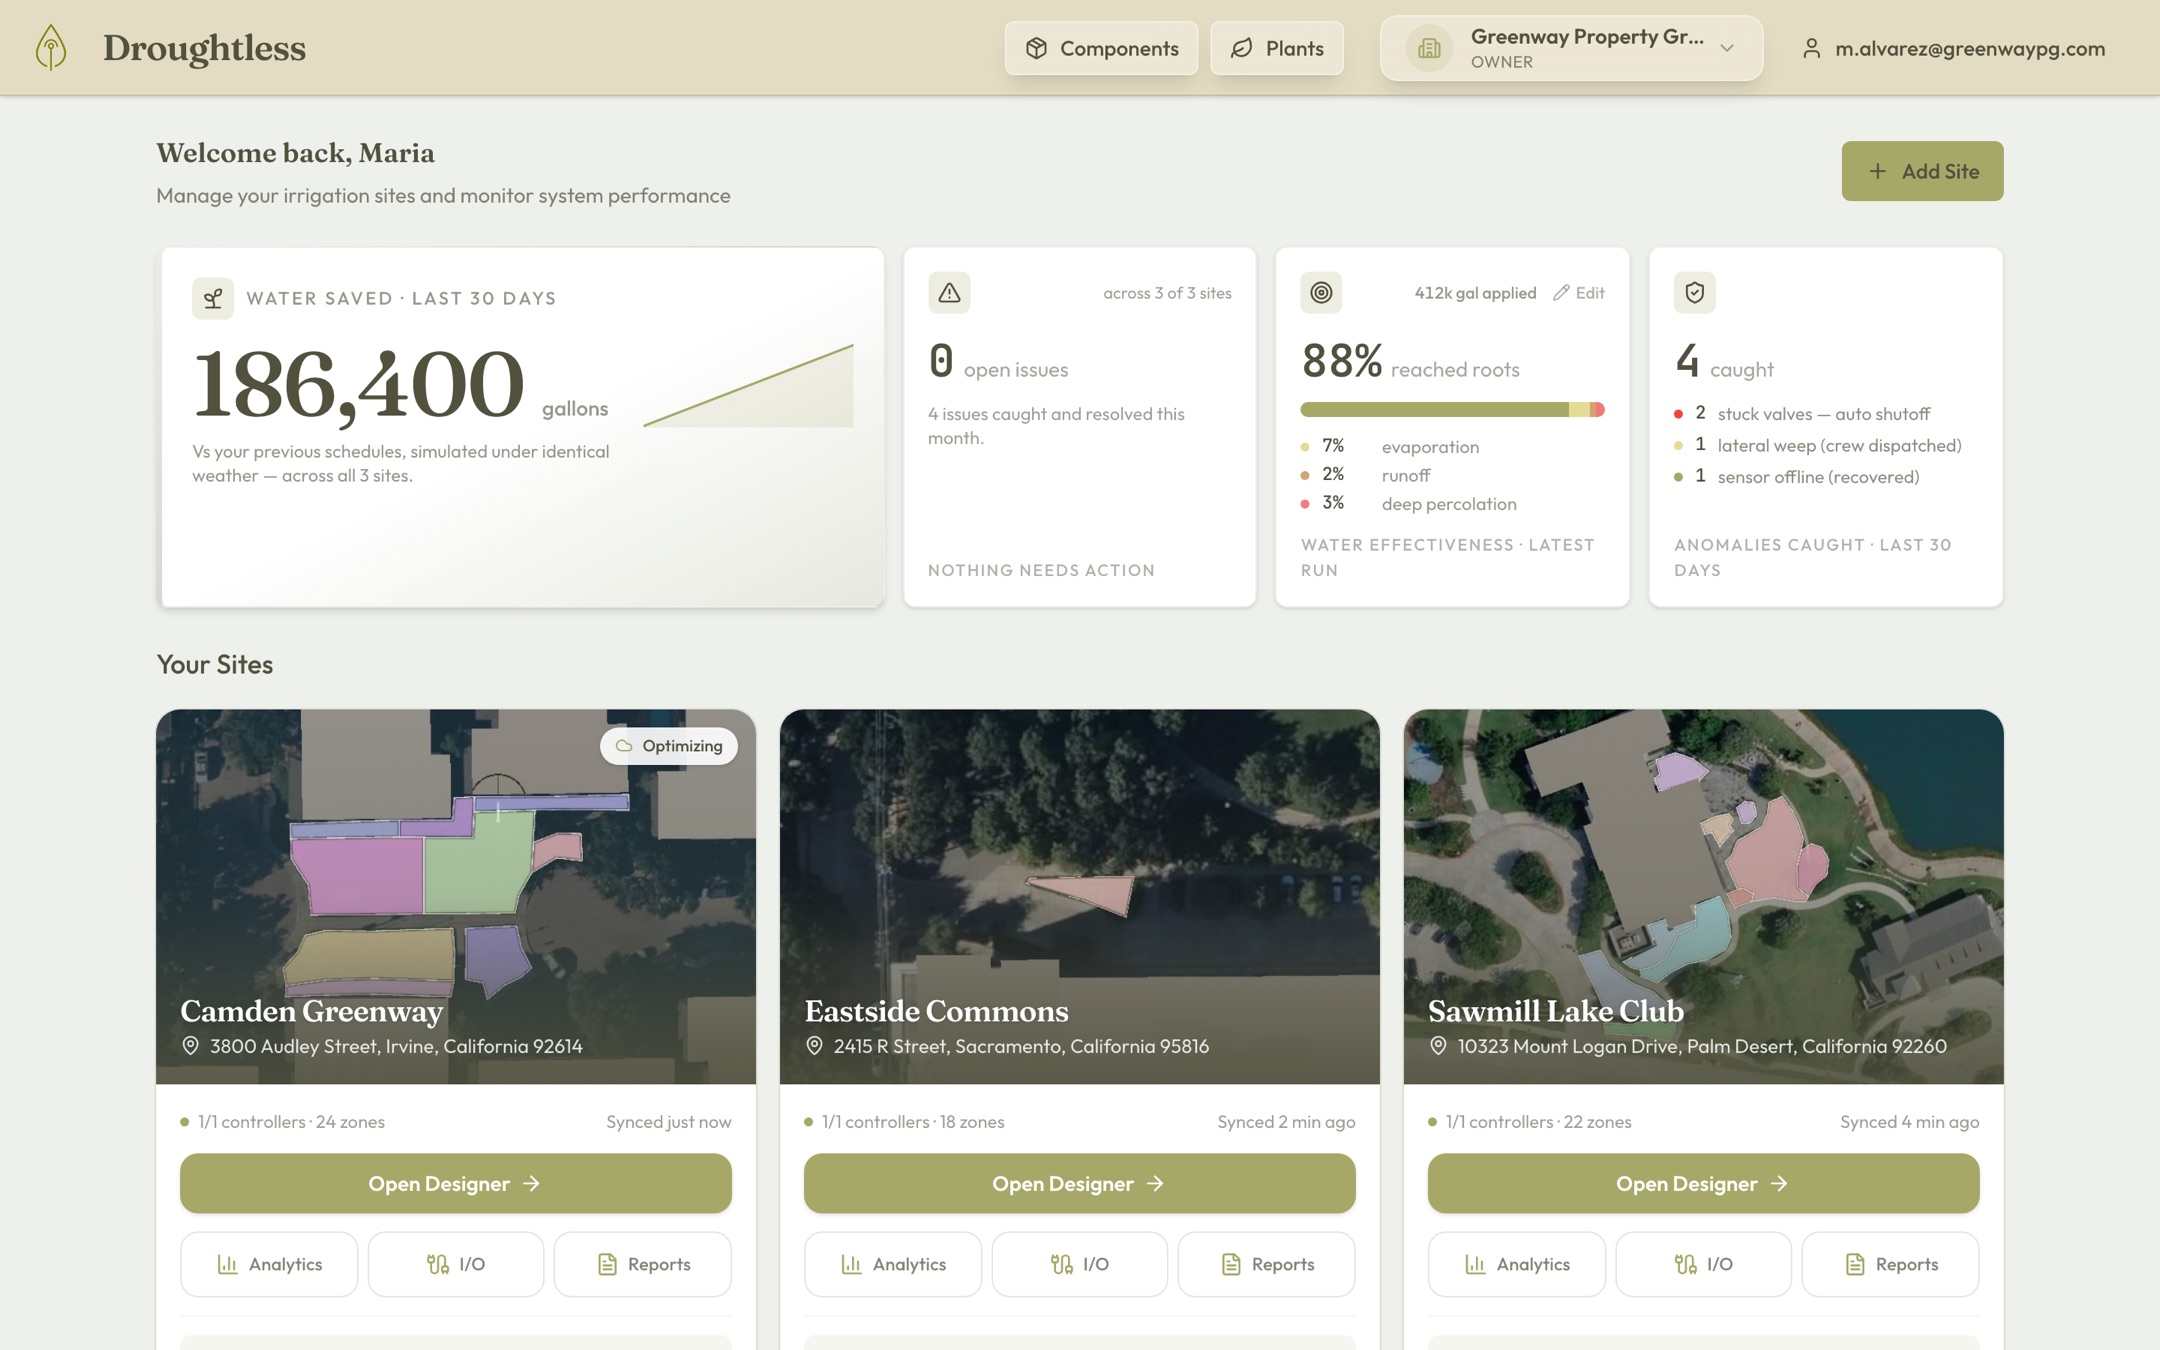Open the Components page
This screenshot has width=2160, height=1350.
tap(1101, 48)
